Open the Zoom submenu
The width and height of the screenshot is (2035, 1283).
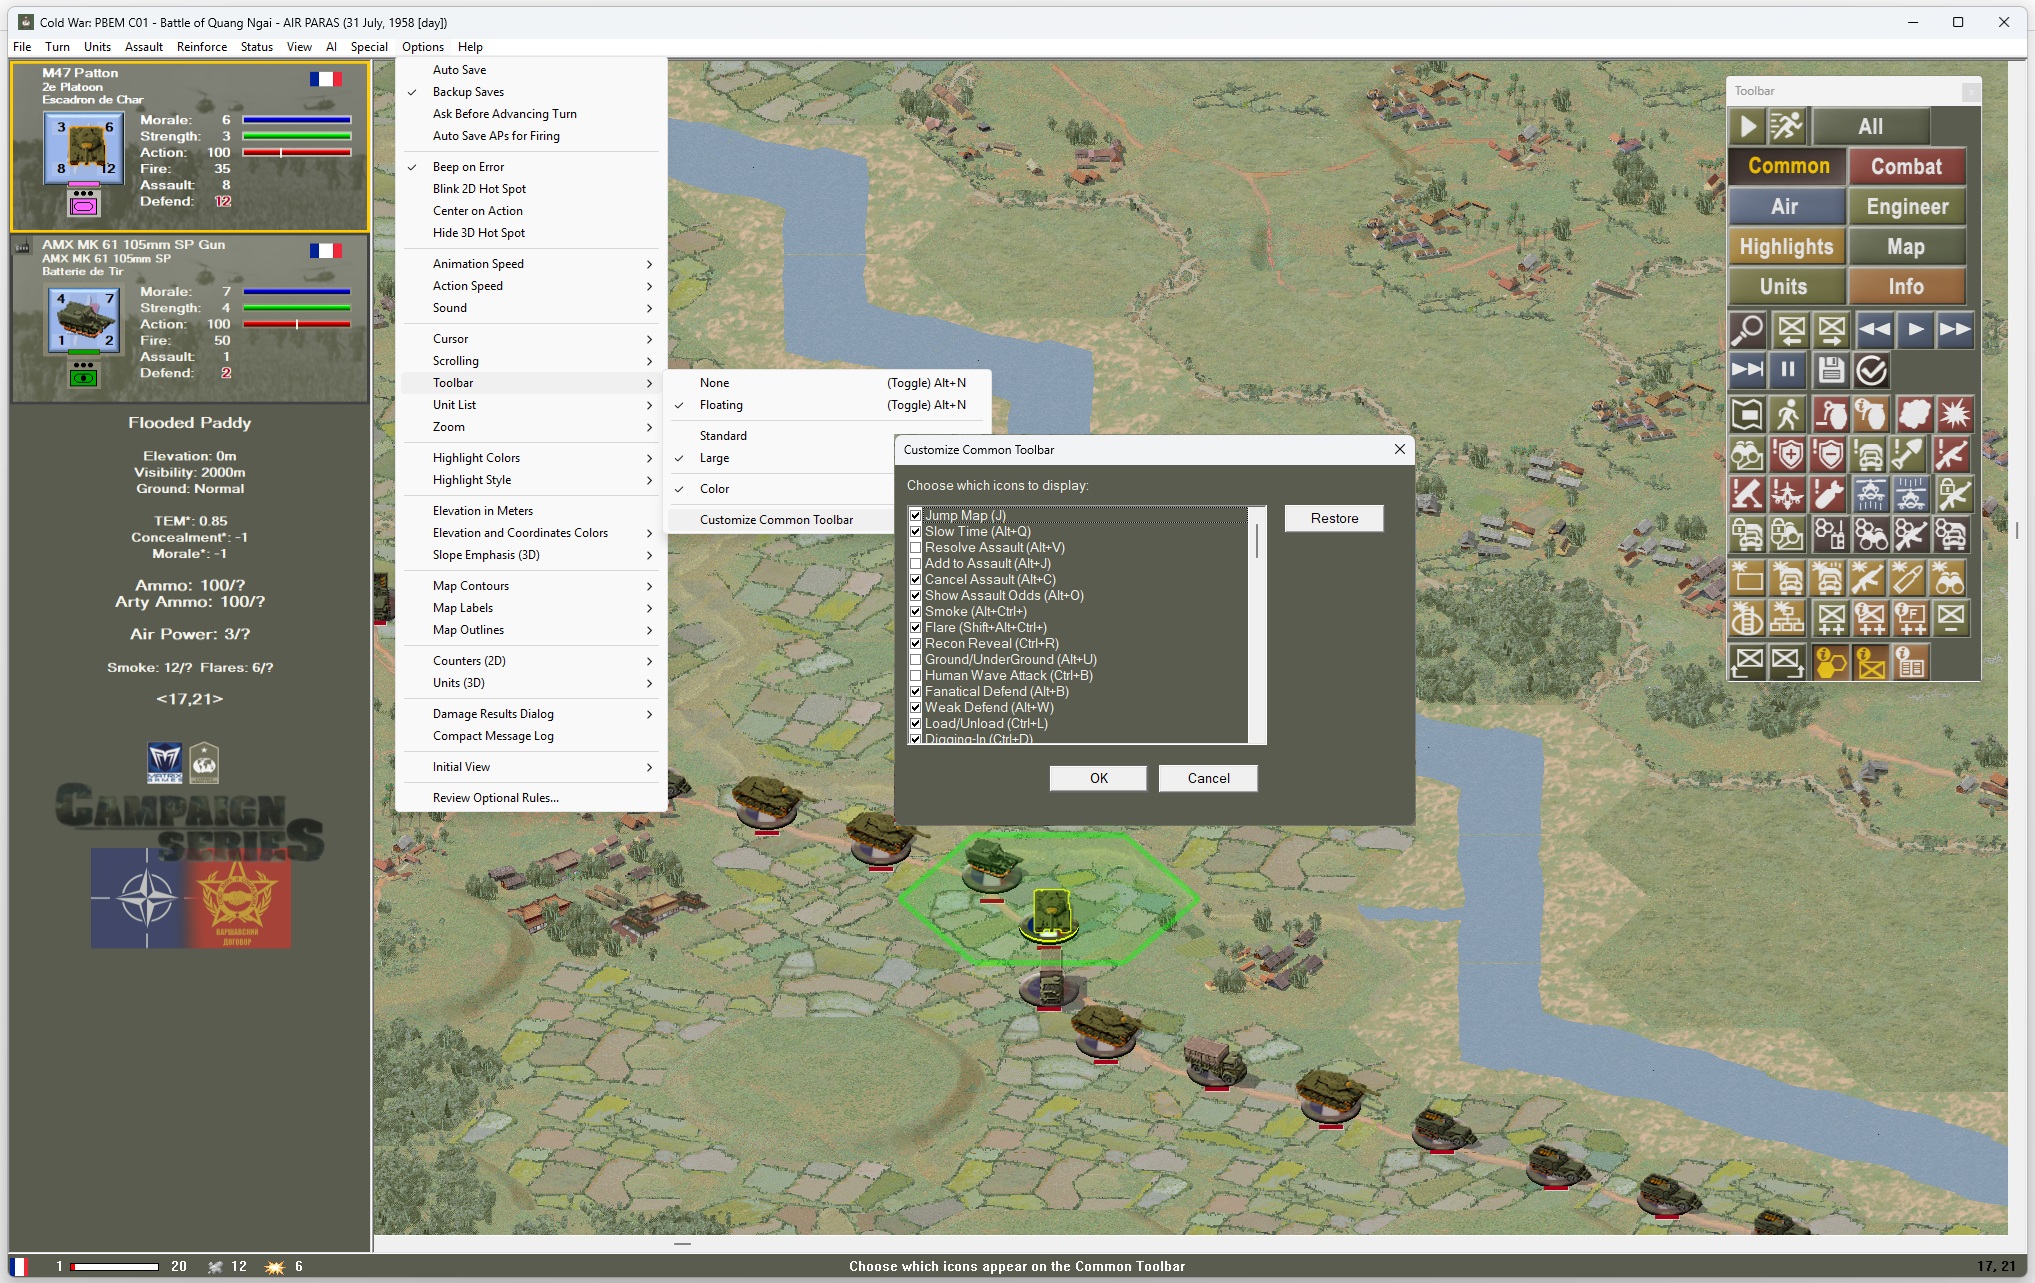coord(531,427)
